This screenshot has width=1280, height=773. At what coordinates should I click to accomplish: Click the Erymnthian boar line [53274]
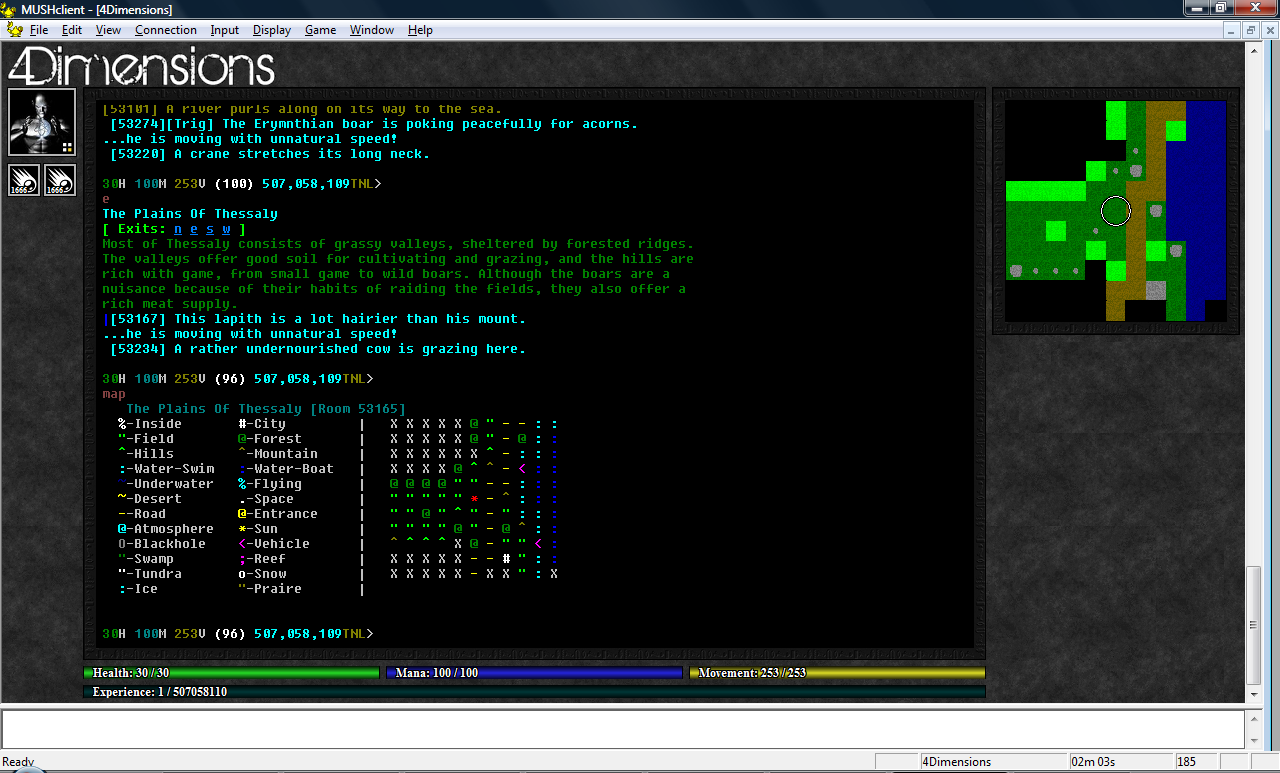[x=374, y=124]
